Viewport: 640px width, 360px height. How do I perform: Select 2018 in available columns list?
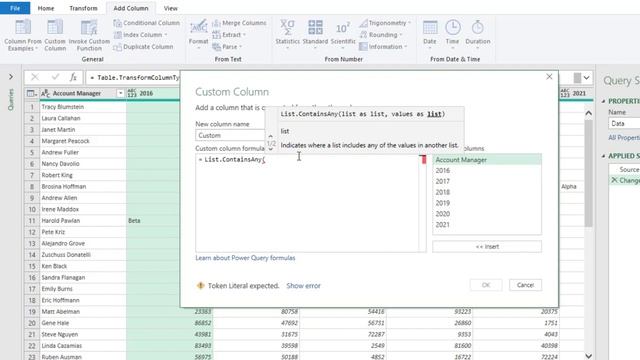pos(487,192)
